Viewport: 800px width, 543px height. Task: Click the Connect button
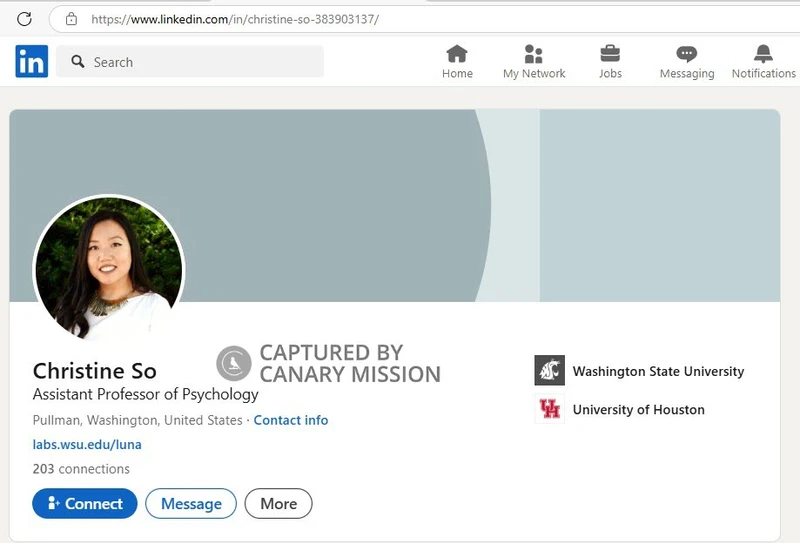coord(85,504)
